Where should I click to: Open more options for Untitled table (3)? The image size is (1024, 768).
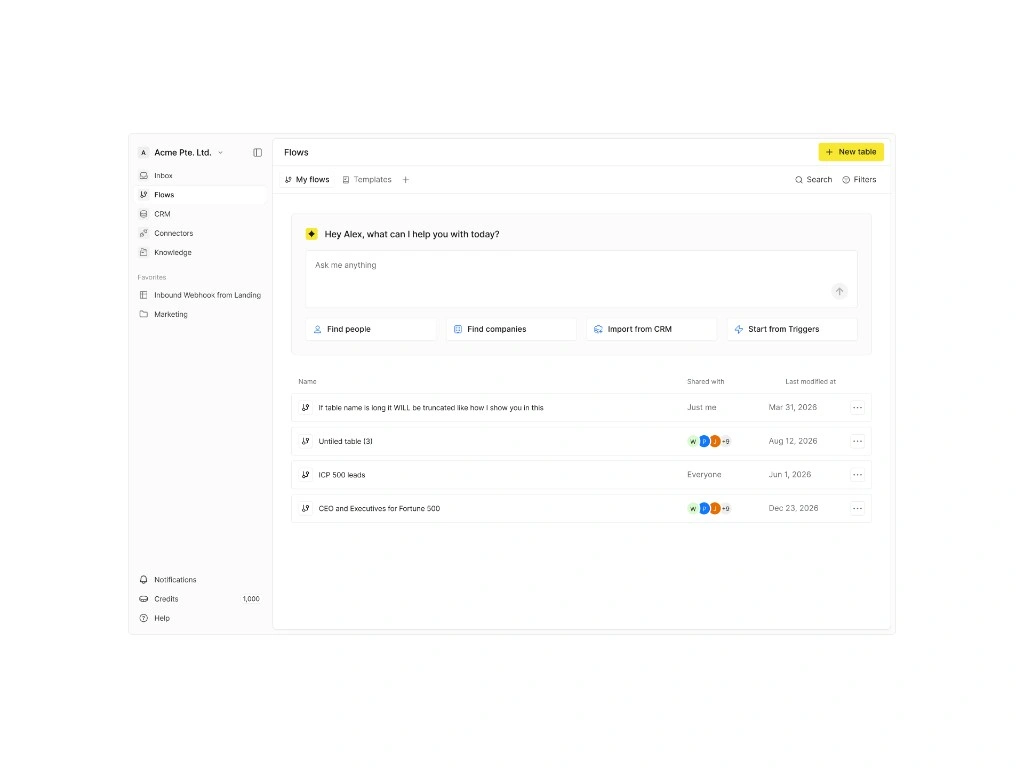coord(857,441)
